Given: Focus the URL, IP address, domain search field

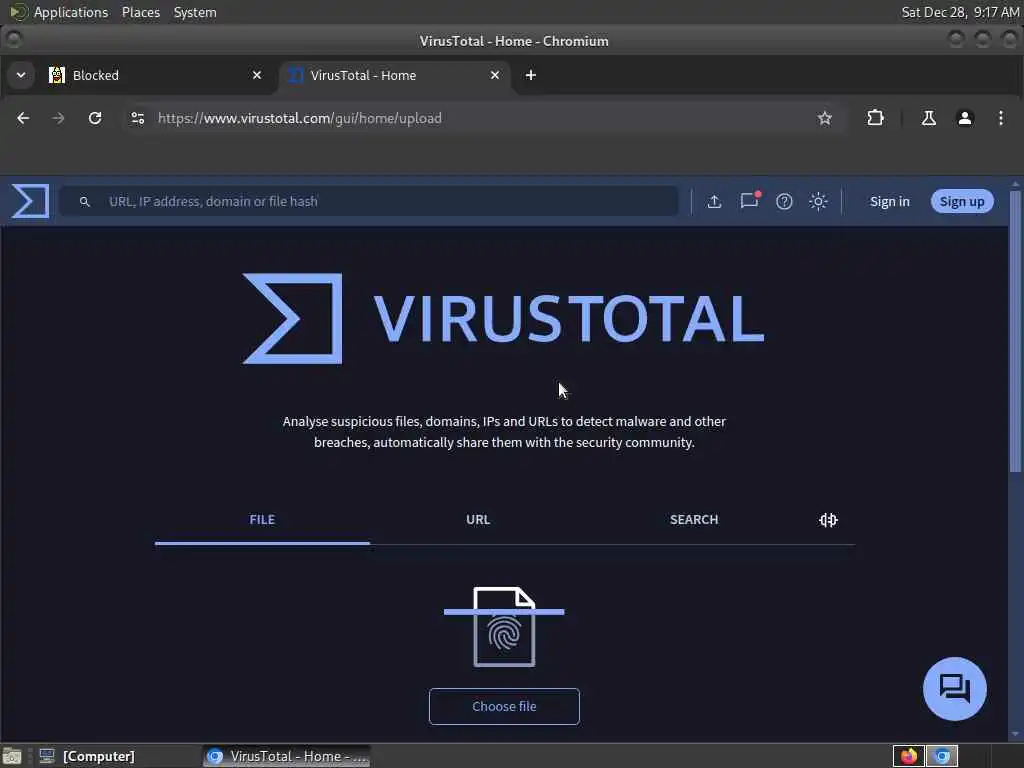Looking at the screenshot, I should point(369,201).
